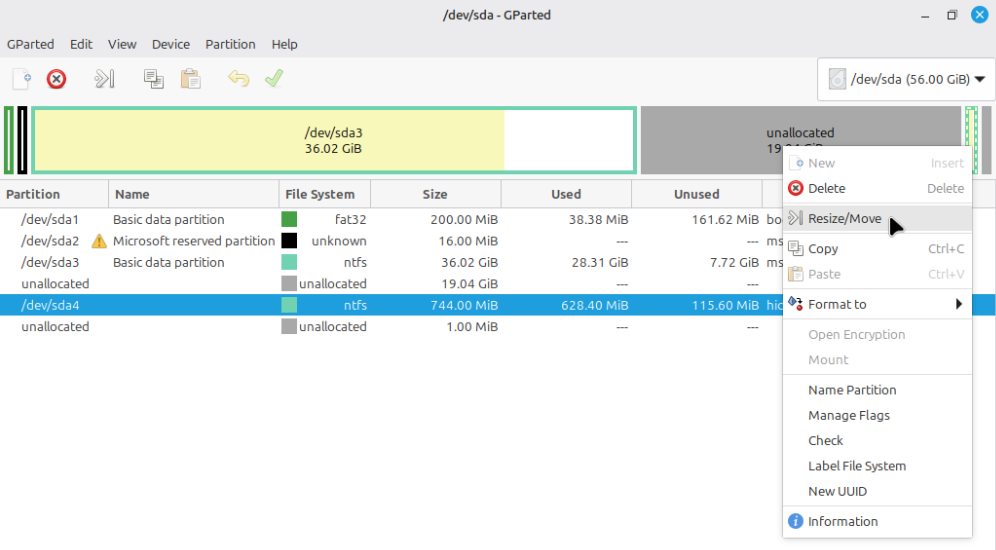The height and width of the screenshot is (550, 996).
Task: Click the teal ntfs swatch for /dev/sda3
Action: tap(289, 262)
